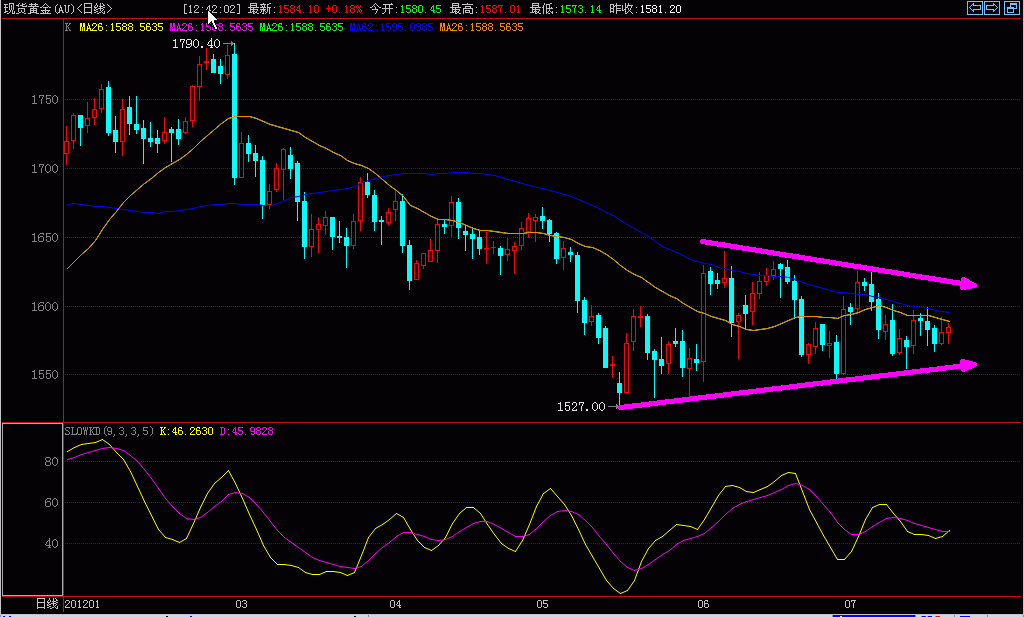Click the 05 month marker on time axis
The width and height of the screenshot is (1024, 617).
click(x=543, y=604)
